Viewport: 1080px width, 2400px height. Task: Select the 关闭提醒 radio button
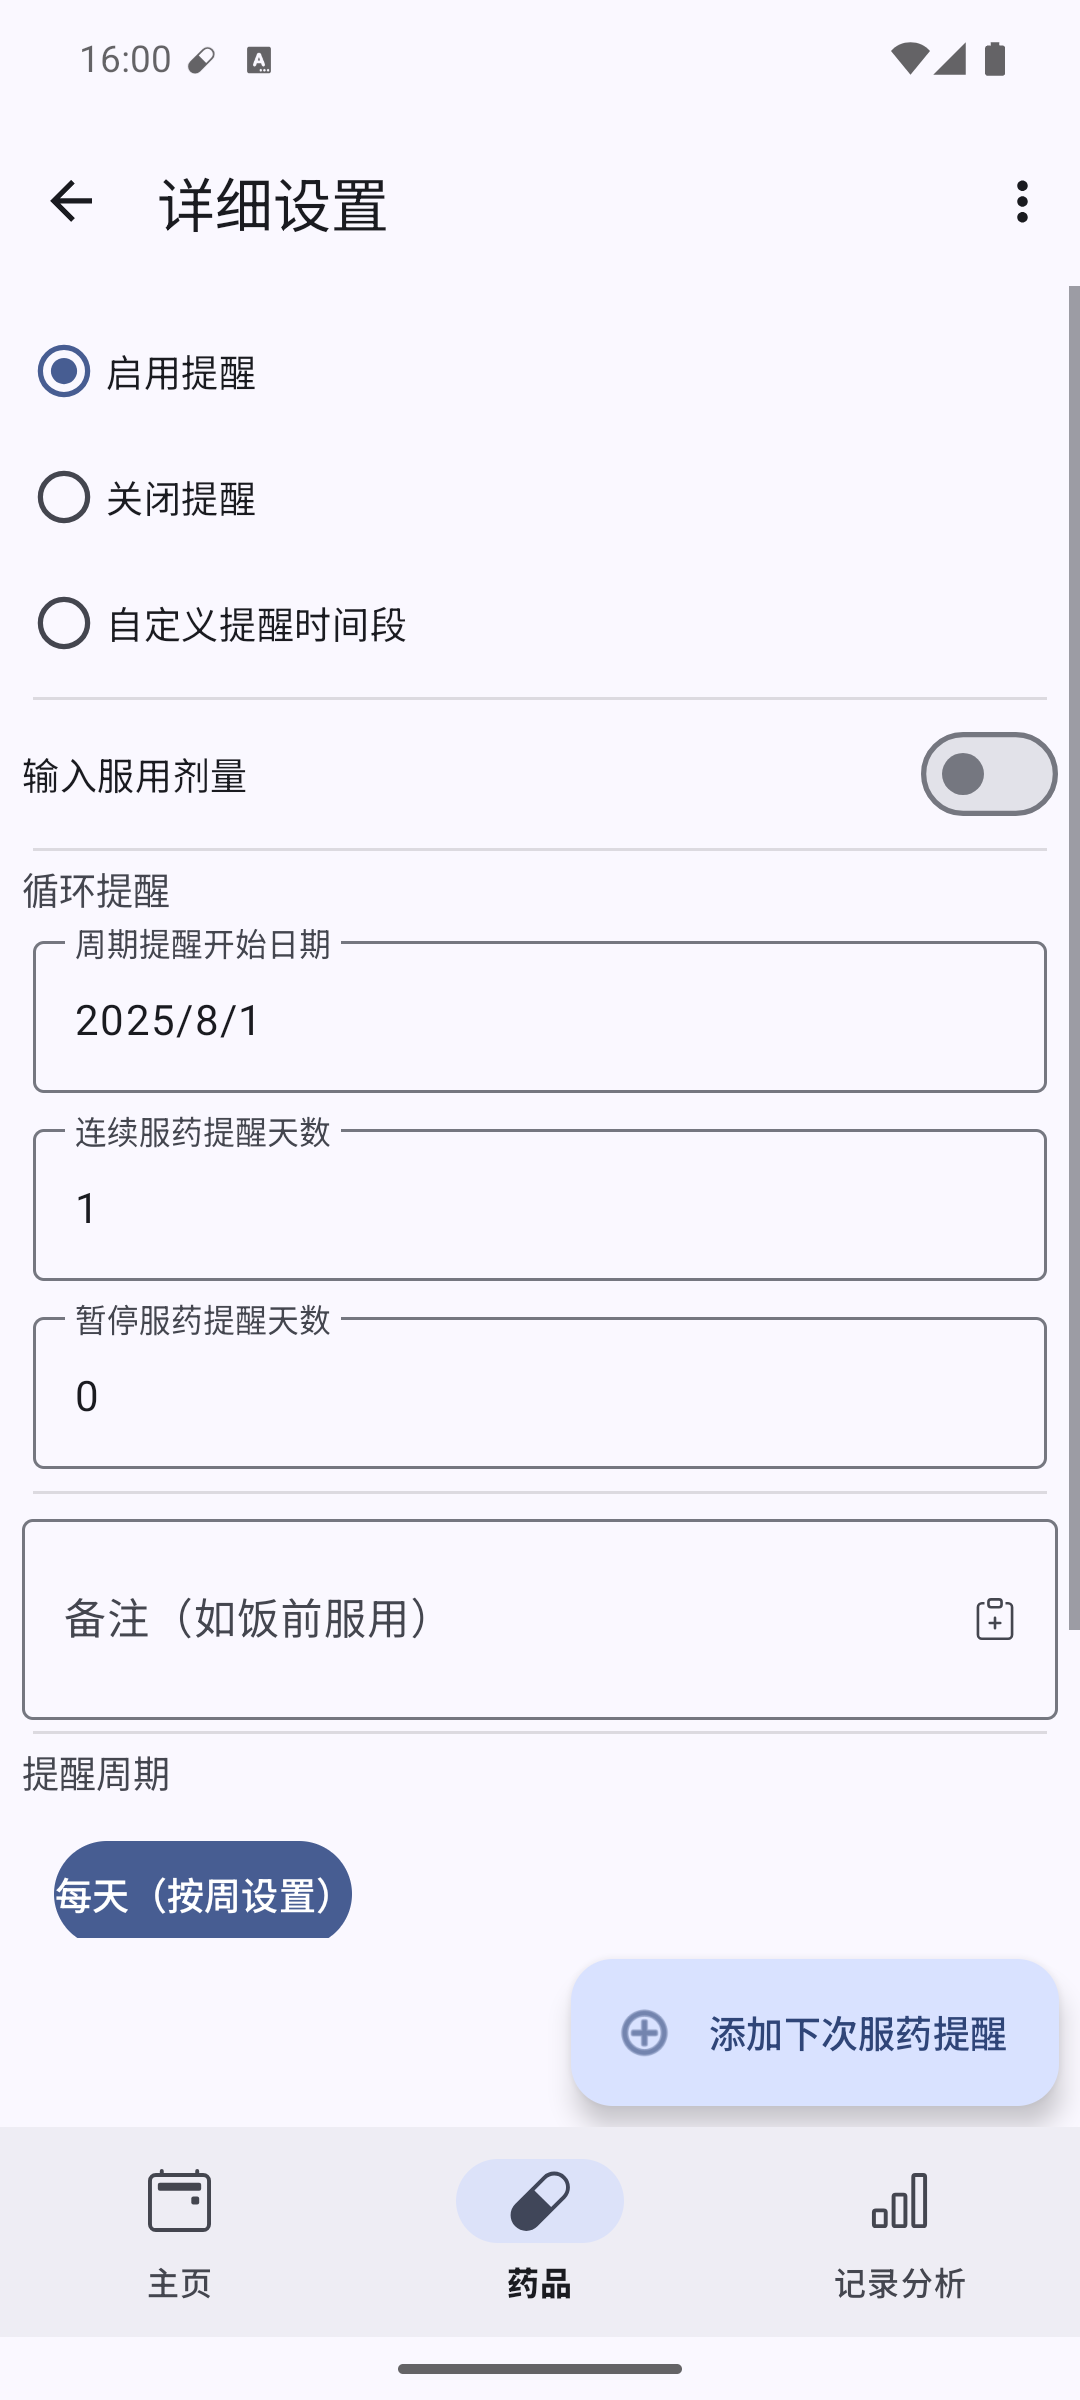pyautogui.click(x=64, y=497)
